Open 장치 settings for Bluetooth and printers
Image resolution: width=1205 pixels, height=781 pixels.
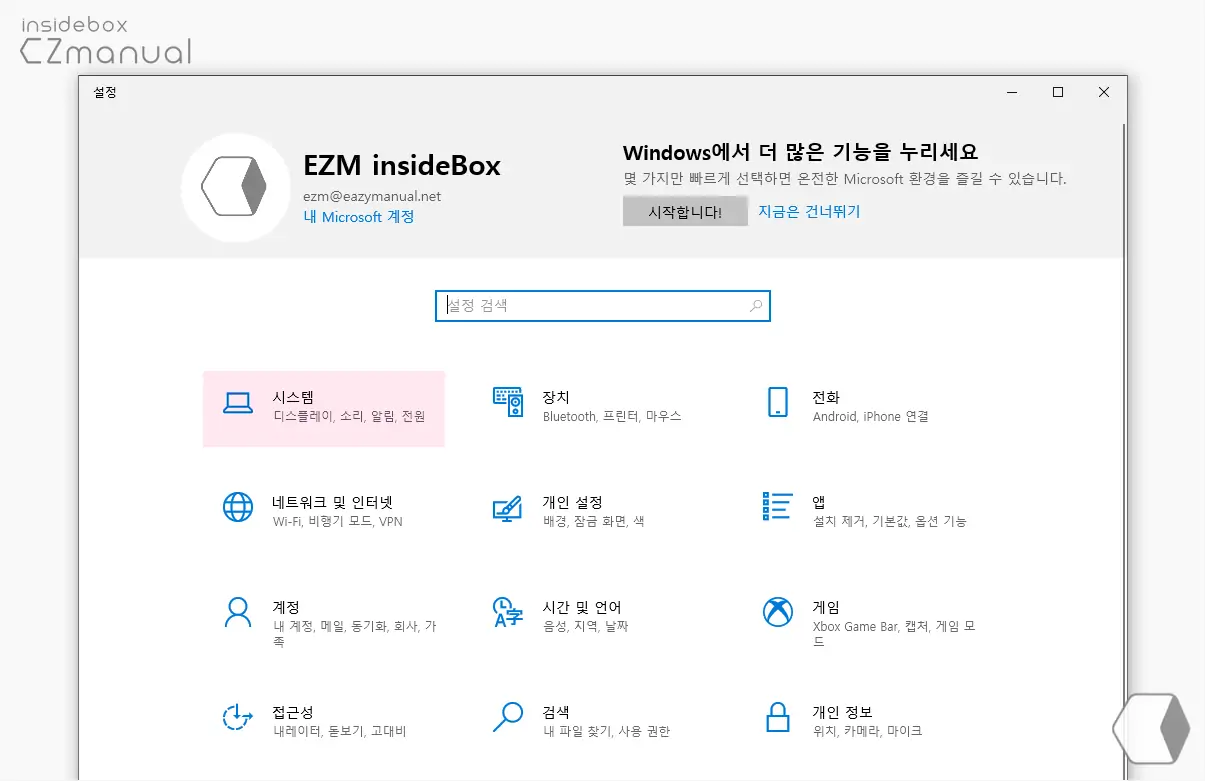[x=580, y=405]
